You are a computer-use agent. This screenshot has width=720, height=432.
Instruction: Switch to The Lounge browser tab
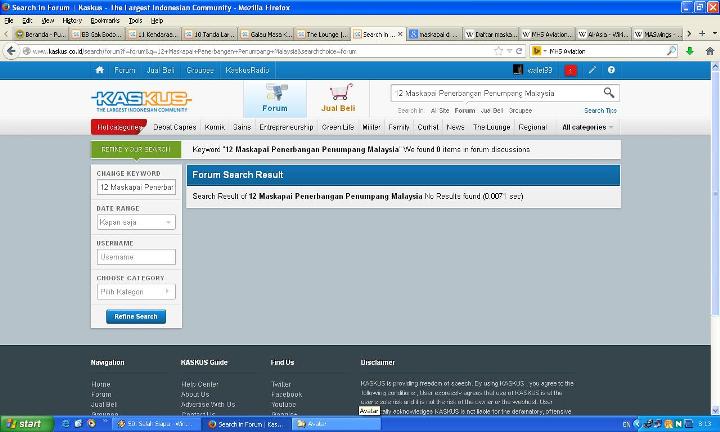pyautogui.click(x=321, y=34)
